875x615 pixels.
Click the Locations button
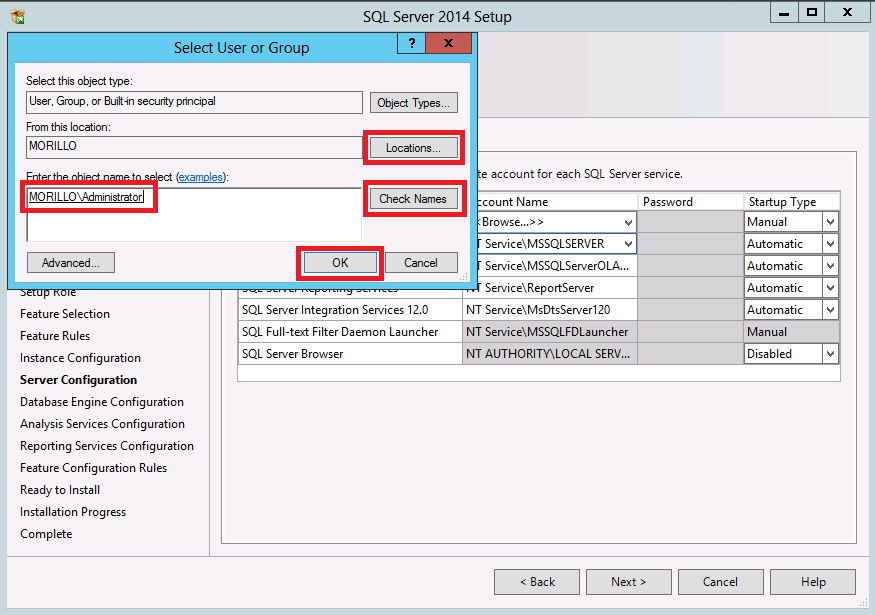tap(414, 148)
